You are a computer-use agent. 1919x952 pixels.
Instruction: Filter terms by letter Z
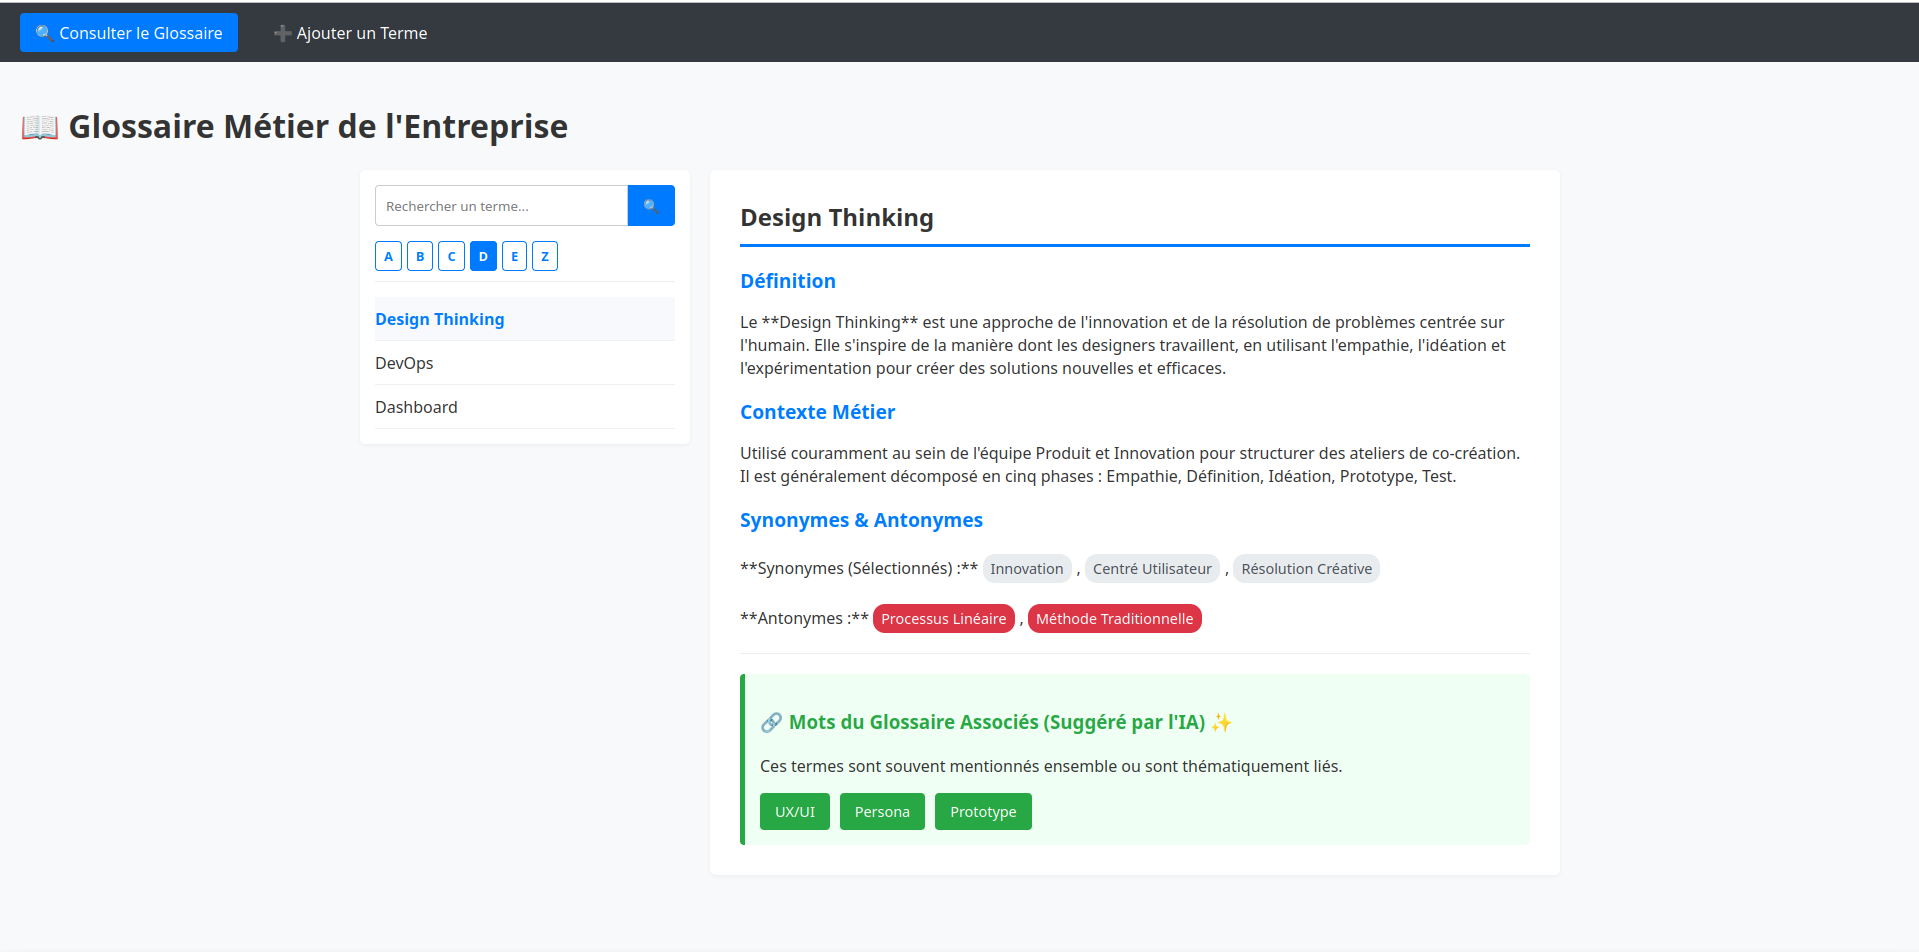pos(545,257)
